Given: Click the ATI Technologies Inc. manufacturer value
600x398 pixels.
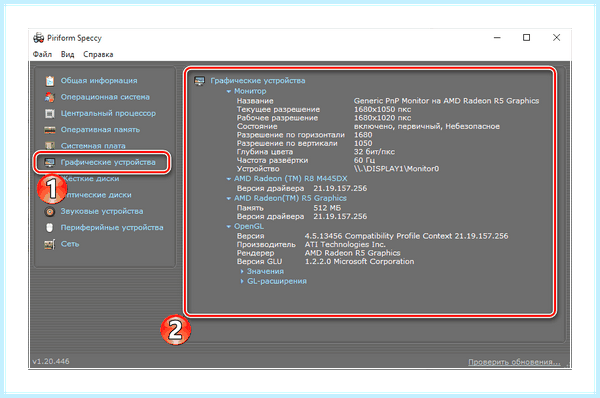Looking at the screenshot, I should coord(345,245).
